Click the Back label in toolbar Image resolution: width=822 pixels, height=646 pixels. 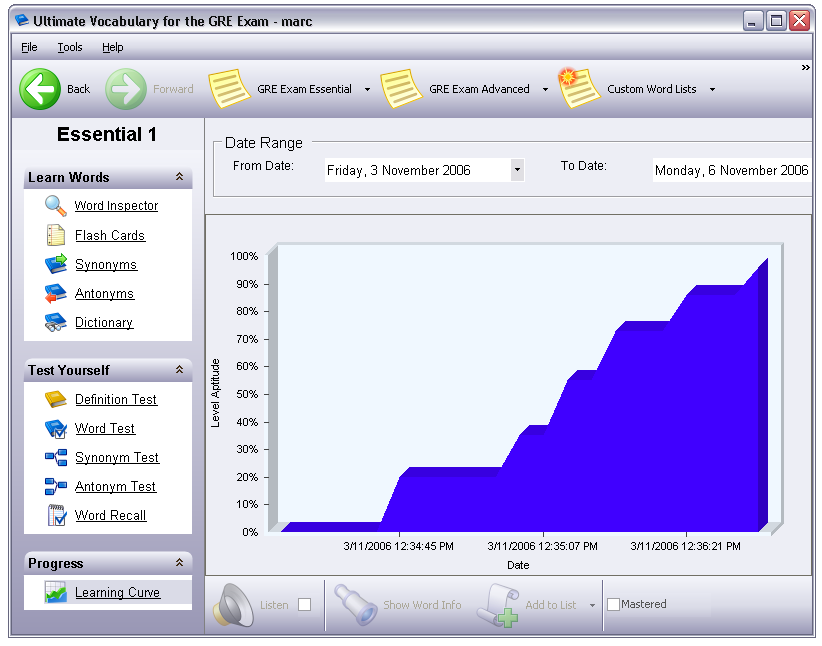[79, 89]
